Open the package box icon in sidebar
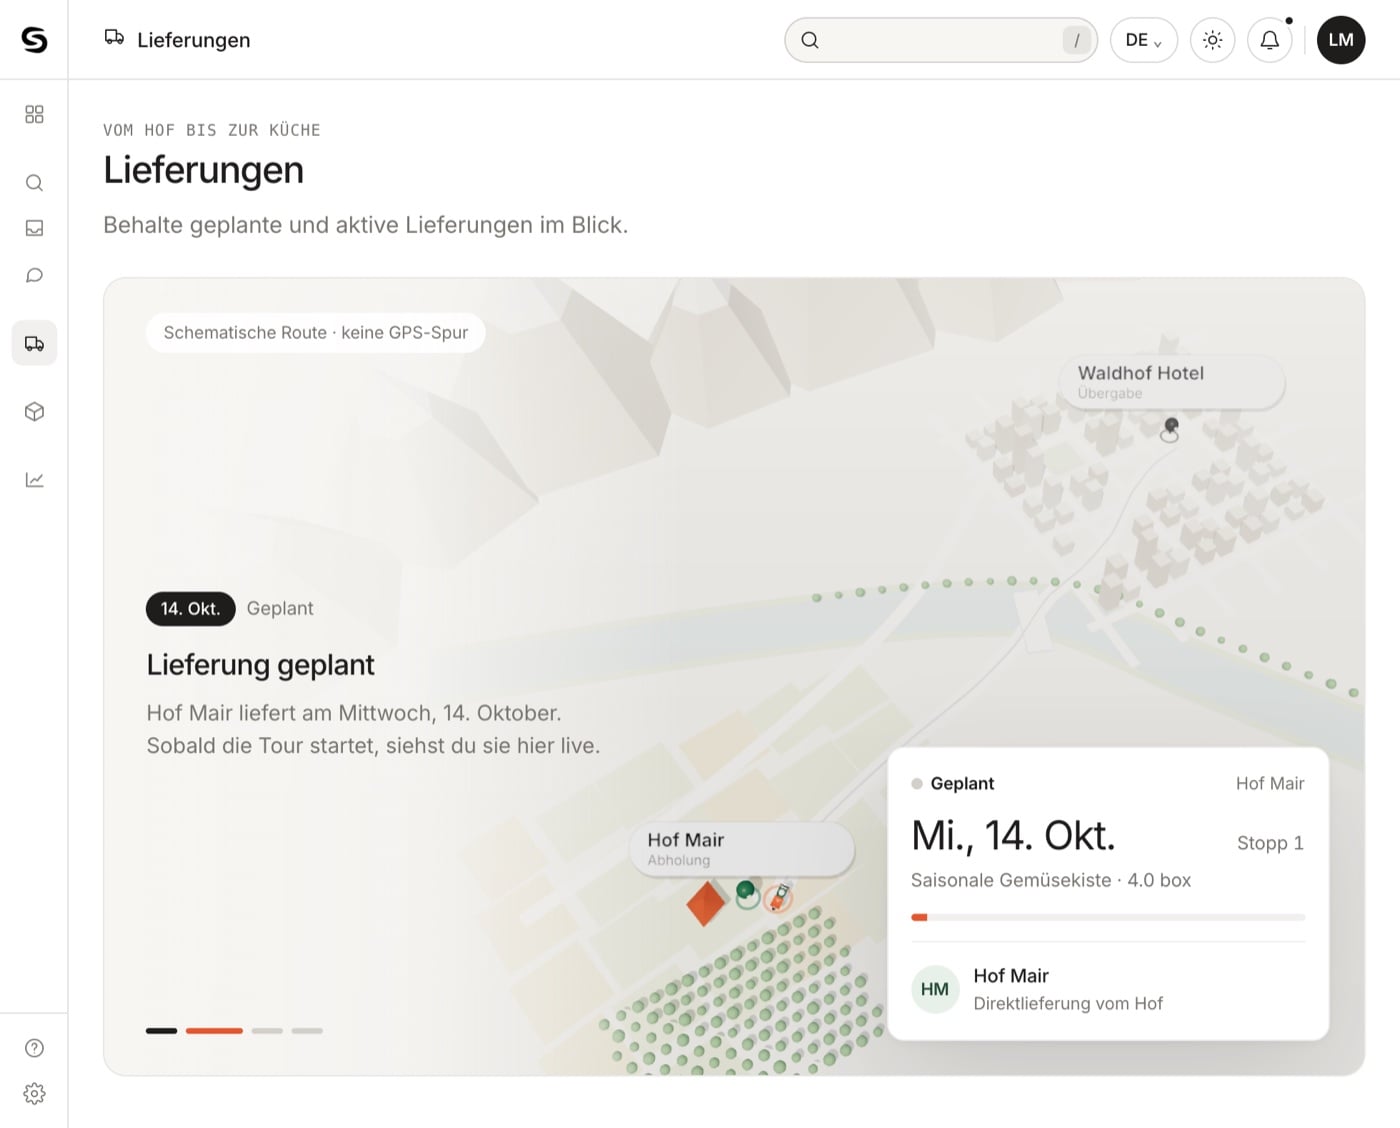 click(x=34, y=411)
